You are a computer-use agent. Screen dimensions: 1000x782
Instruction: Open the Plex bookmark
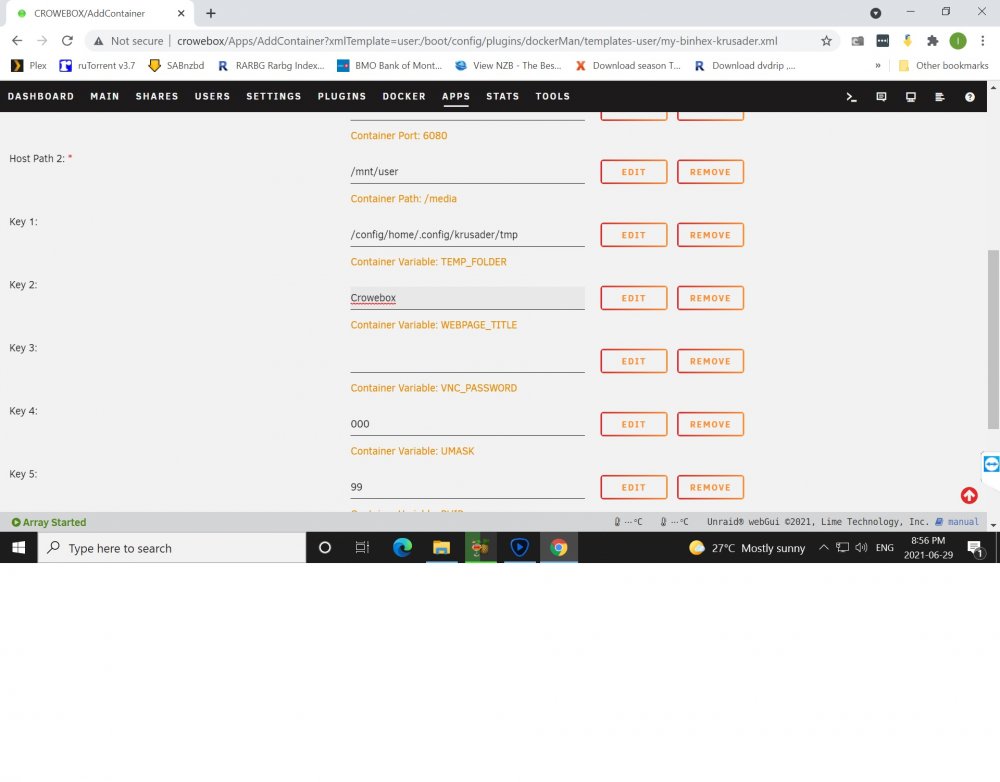[x=29, y=65]
